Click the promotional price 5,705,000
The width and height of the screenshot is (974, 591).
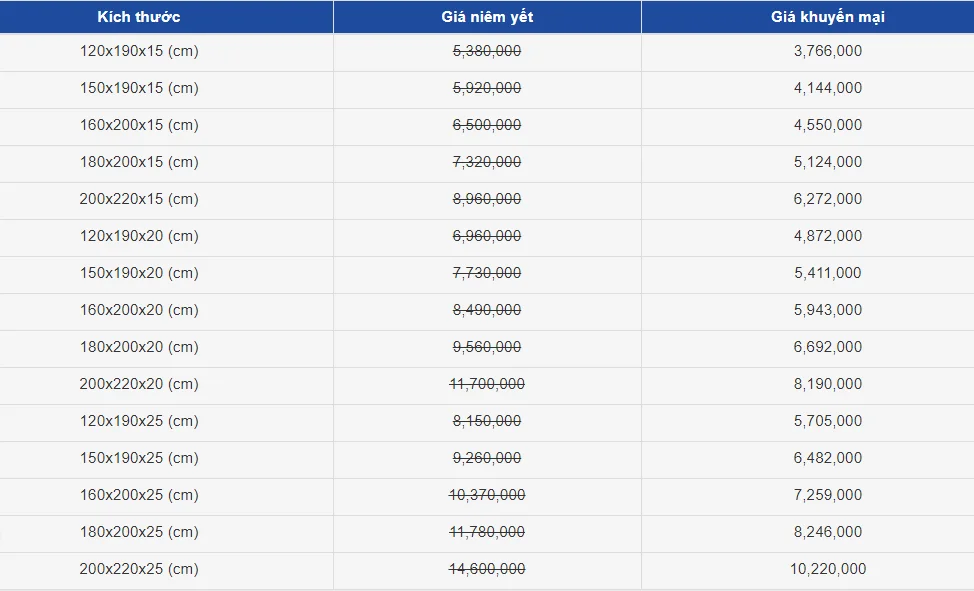[828, 421]
